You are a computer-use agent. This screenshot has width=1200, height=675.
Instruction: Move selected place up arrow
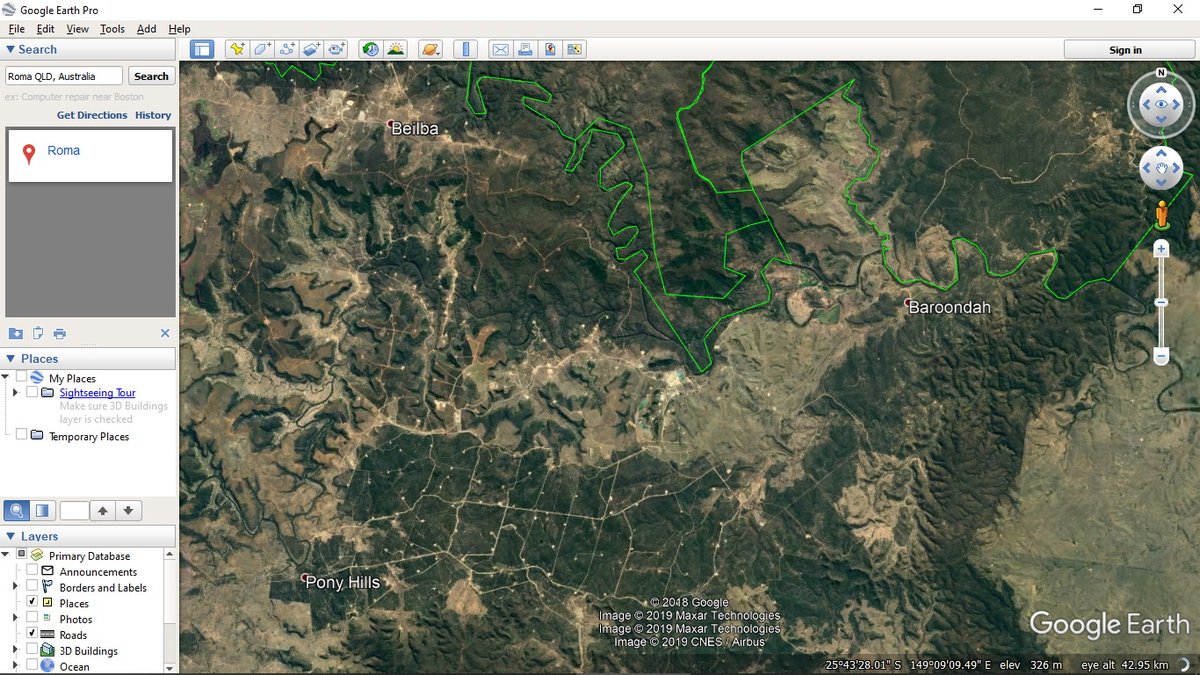click(x=102, y=511)
